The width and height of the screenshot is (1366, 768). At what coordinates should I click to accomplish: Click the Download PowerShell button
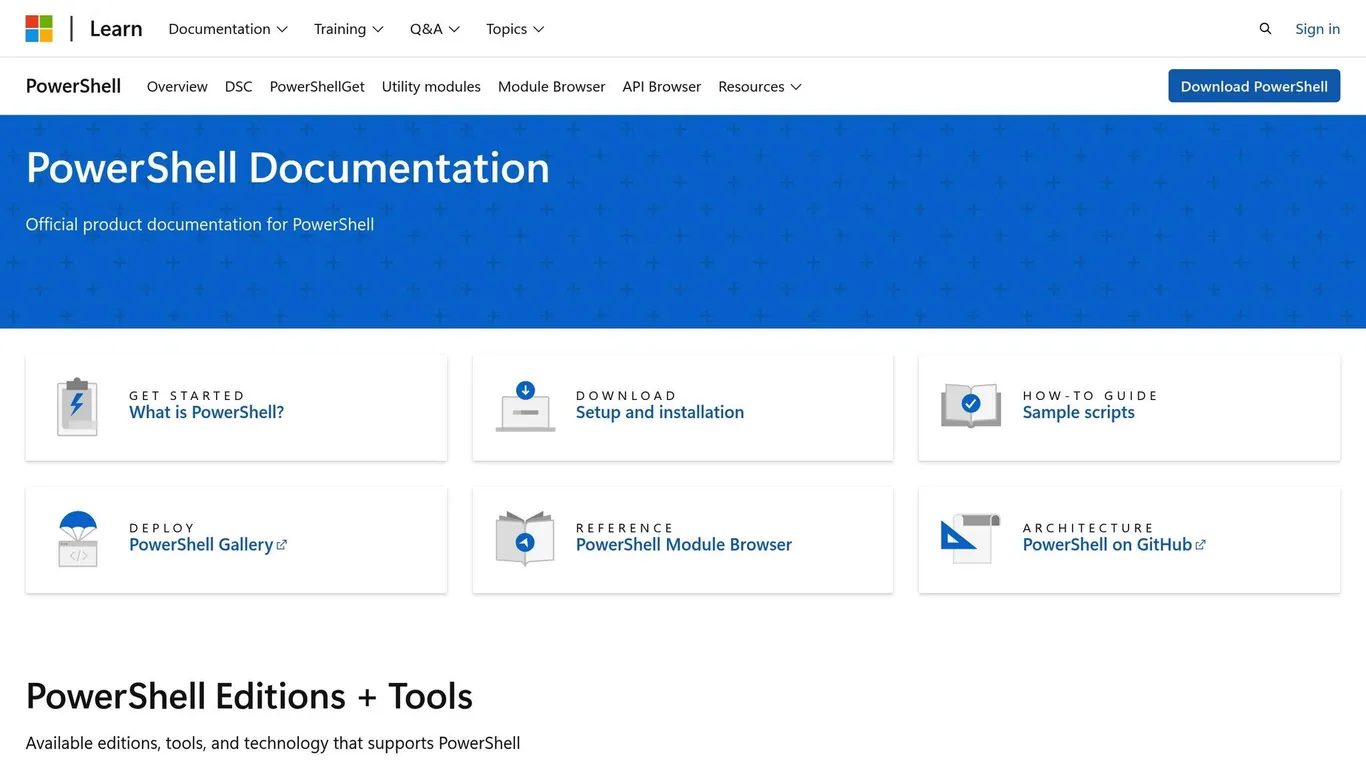point(1254,86)
